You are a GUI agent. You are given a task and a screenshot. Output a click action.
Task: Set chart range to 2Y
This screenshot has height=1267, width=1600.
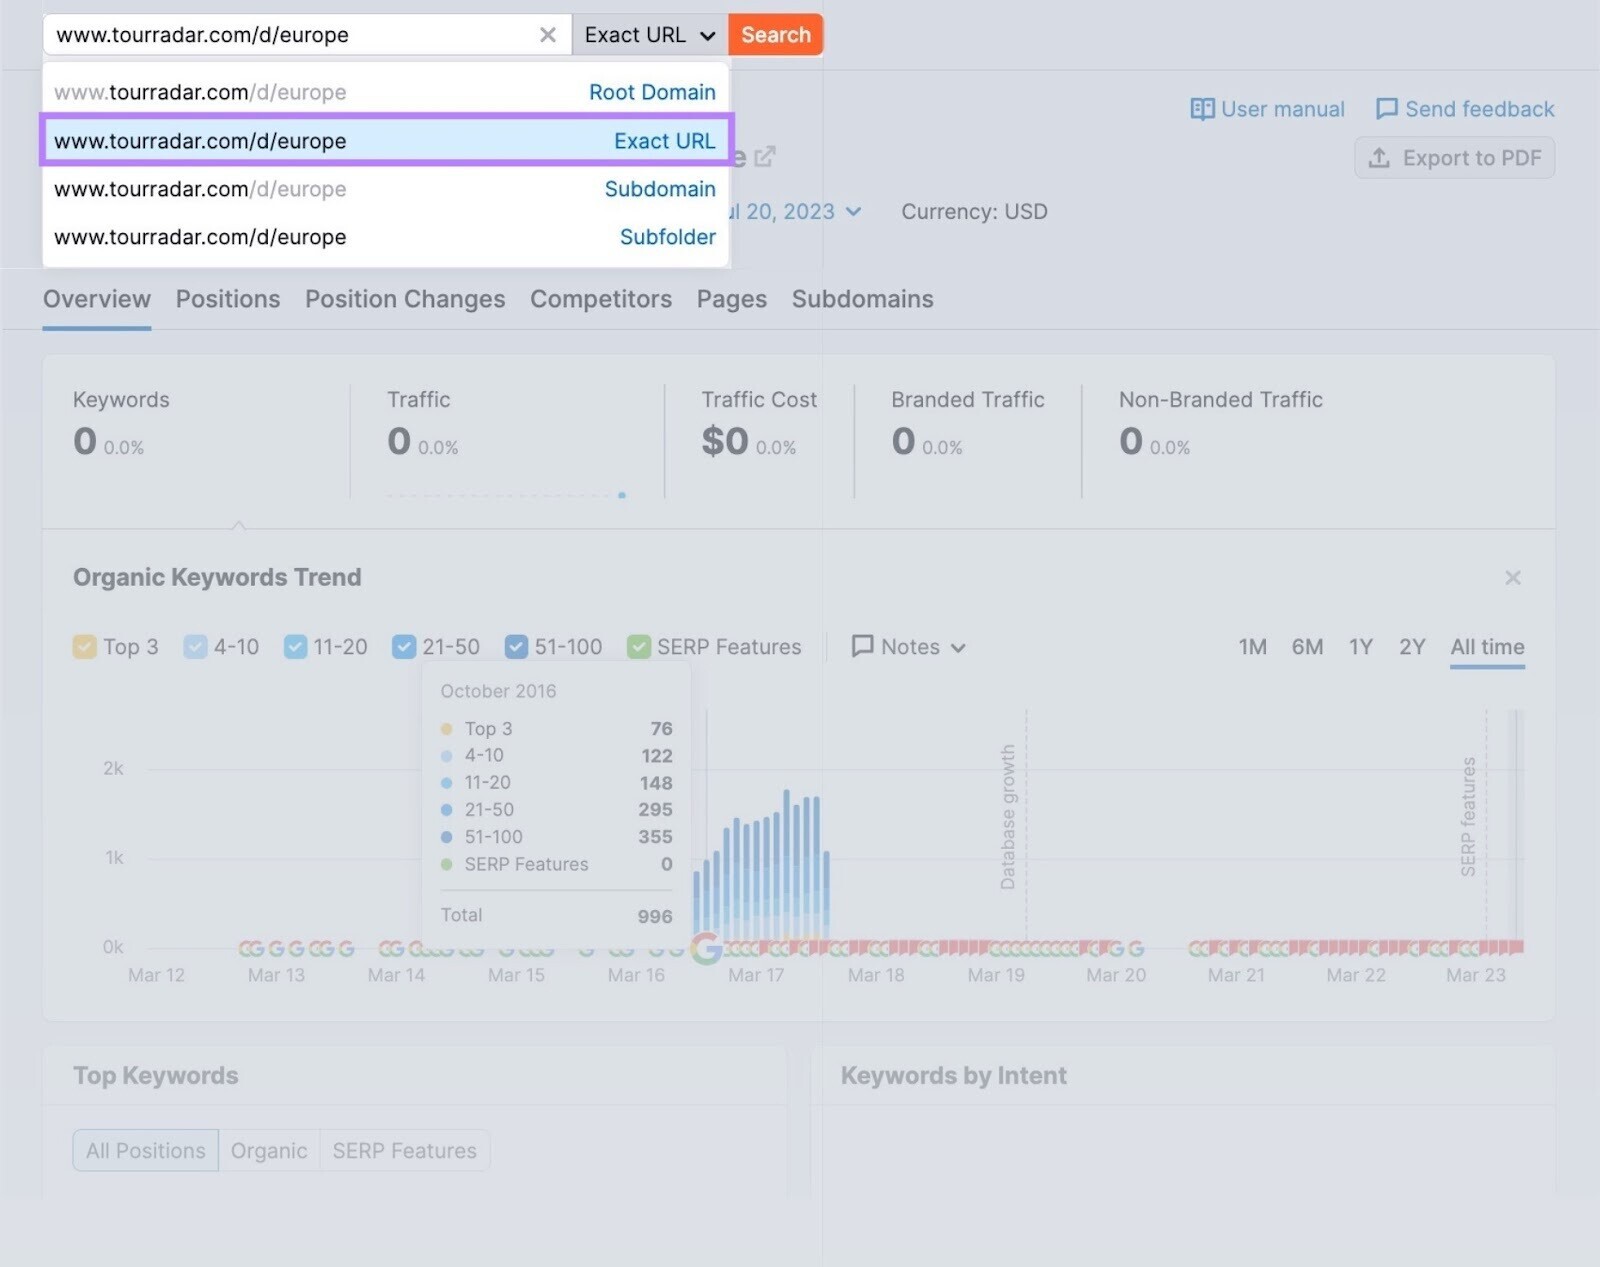coord(1412,647)
